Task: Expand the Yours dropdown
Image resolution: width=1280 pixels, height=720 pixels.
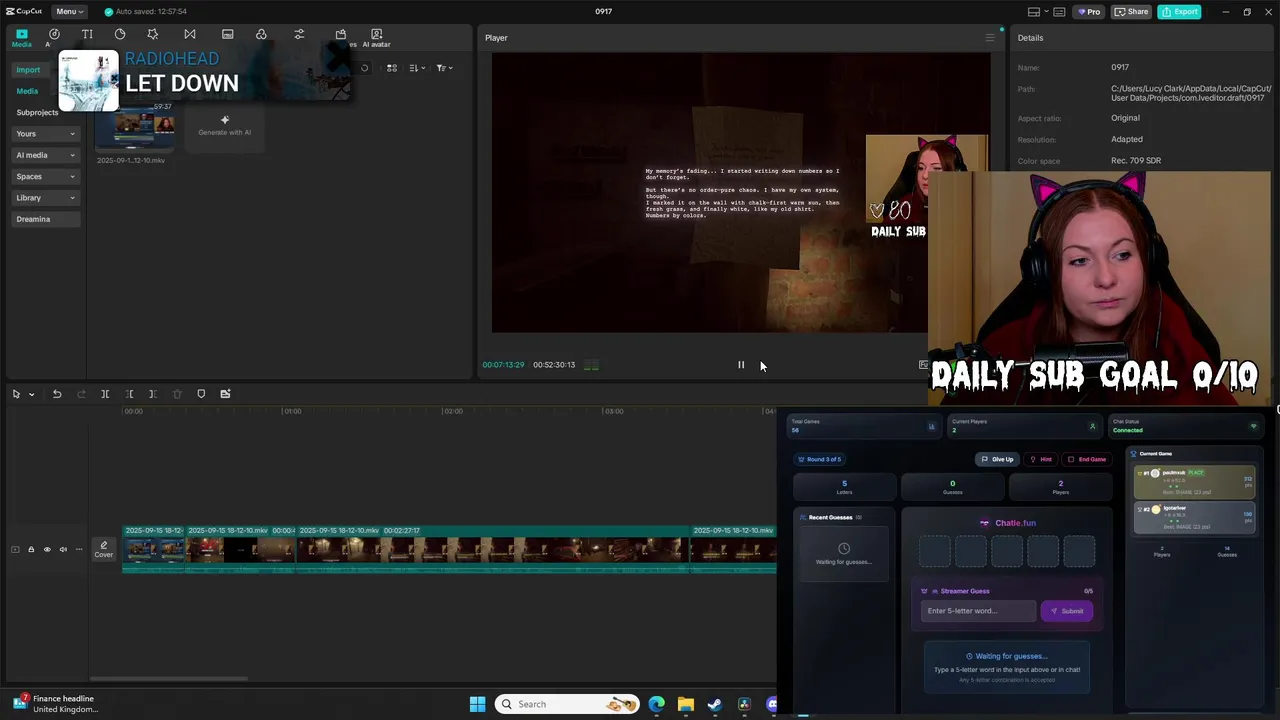Action: [x=45, y=134]
